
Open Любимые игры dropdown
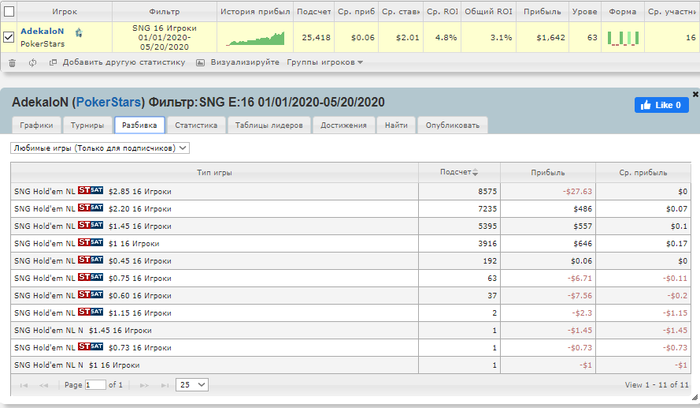click(100, 148)
